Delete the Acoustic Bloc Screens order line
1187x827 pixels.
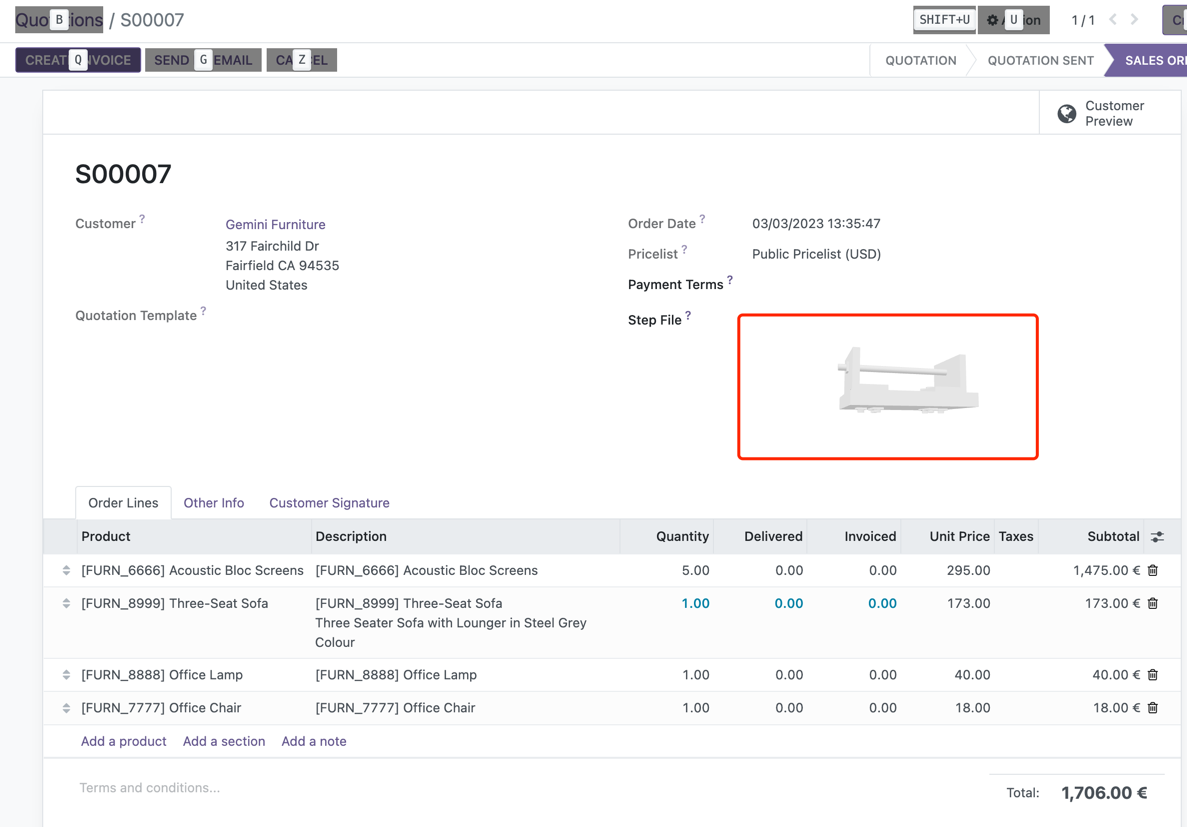click(x=1153, y=570)
